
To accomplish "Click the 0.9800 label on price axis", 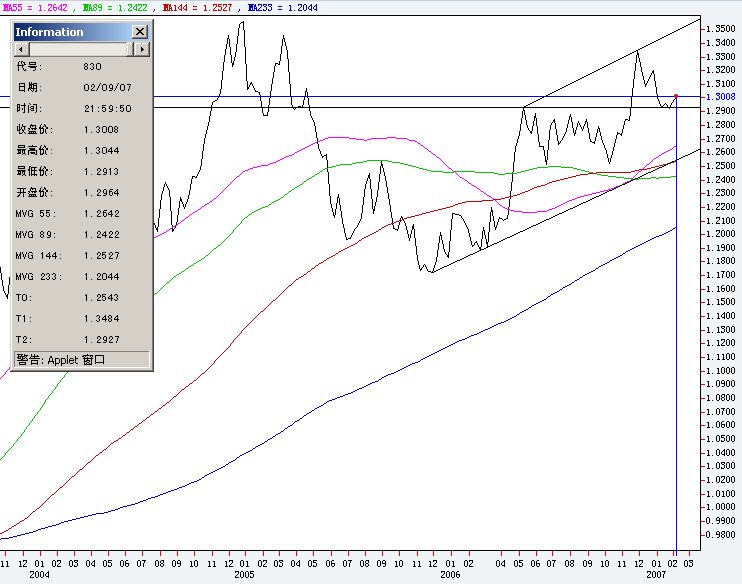I will 721,535.
